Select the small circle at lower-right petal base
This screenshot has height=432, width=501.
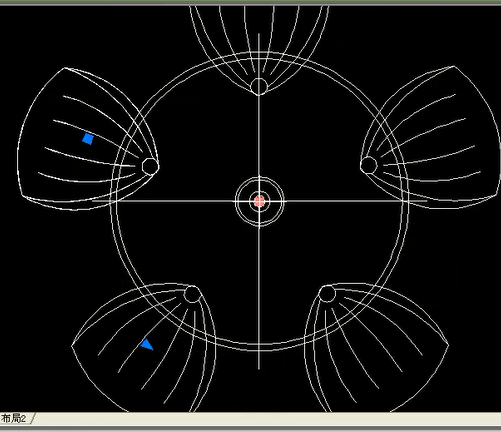pyautogui.click(x=327, y=294)
